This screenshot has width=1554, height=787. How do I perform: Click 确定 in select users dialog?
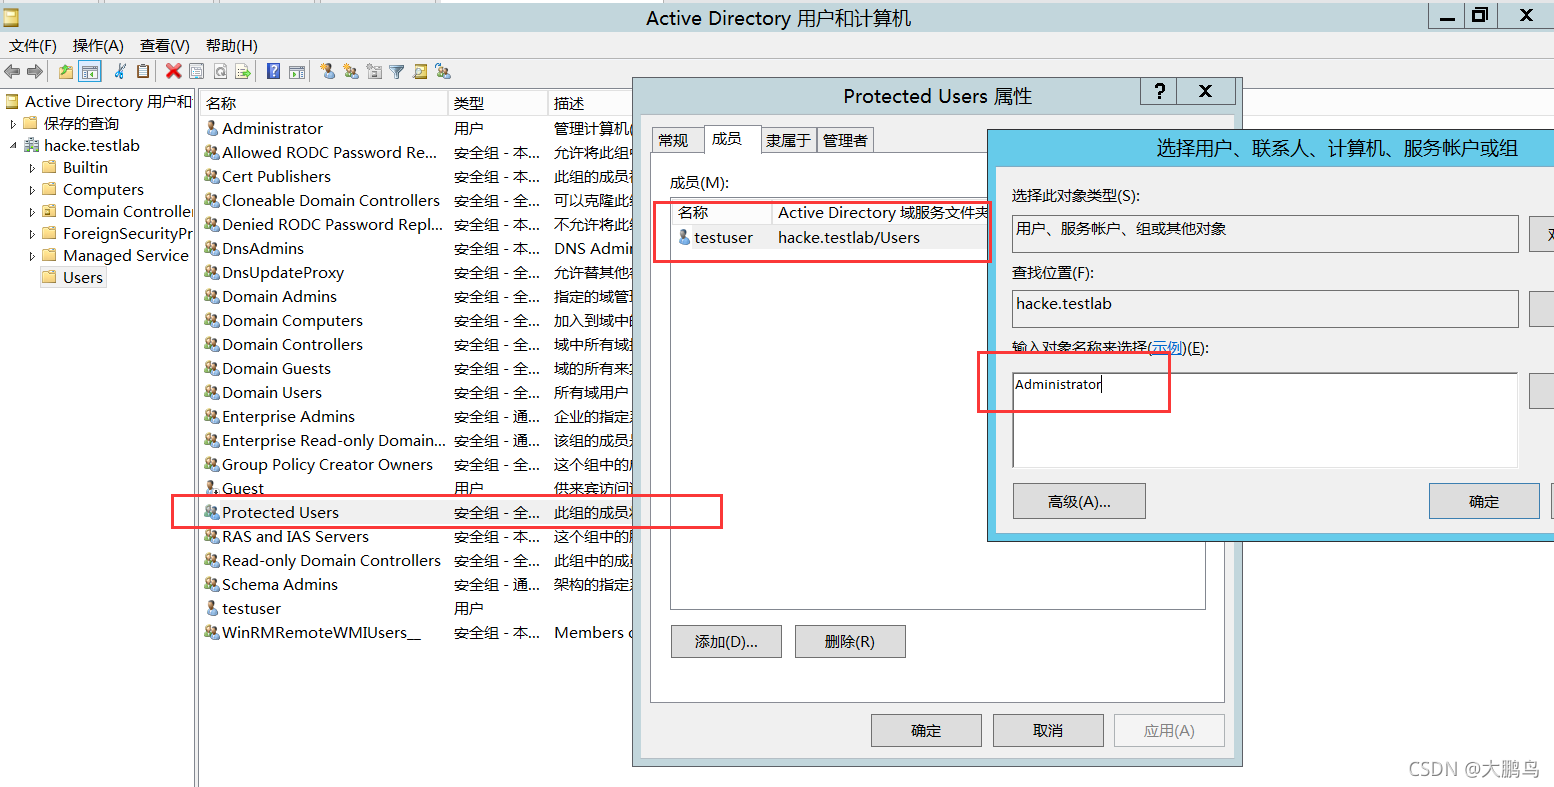coord(1484,502)
